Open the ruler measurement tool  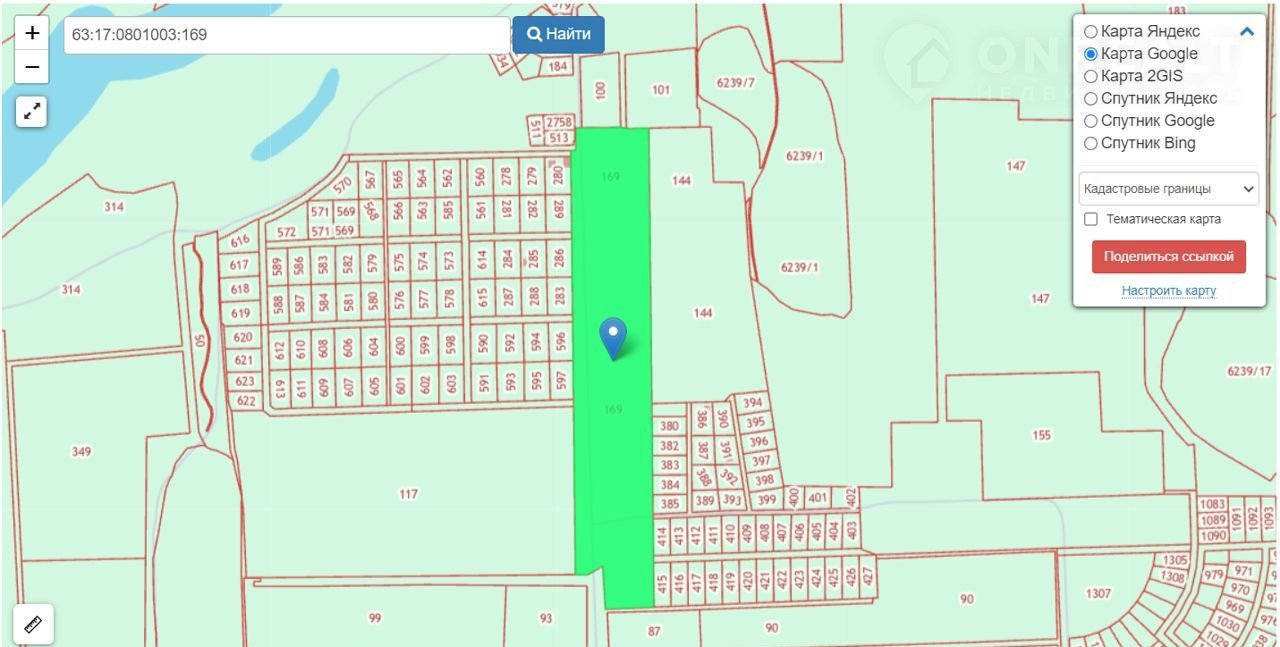pyautogui.click(x=33, y=624)
